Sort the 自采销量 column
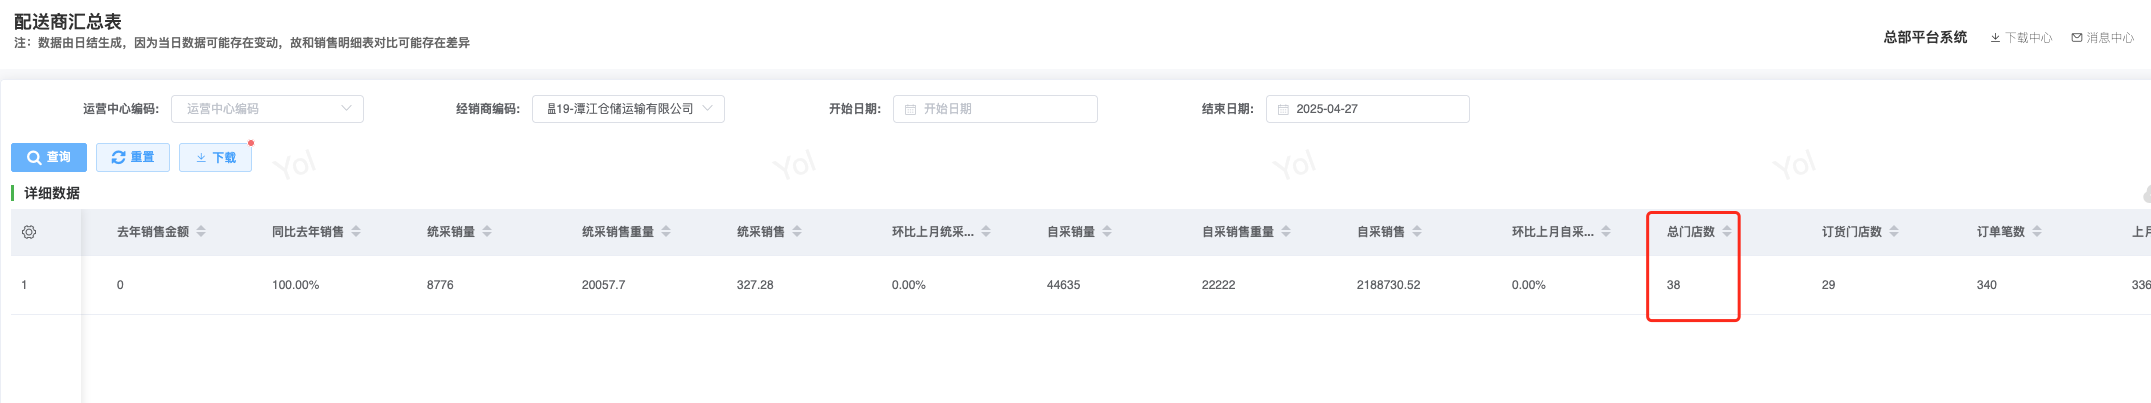Viewport: 2151px width, 403px height. pos(1107,232)
